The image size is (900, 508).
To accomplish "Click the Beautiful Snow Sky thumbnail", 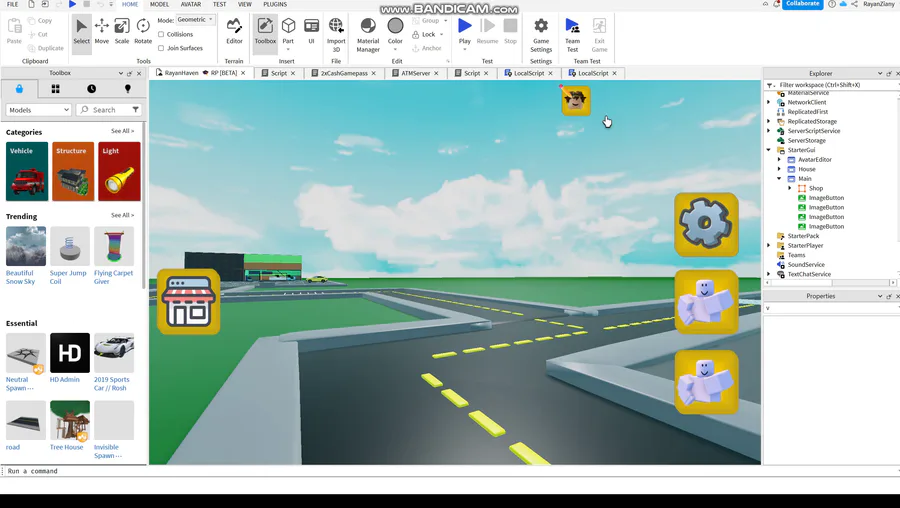I will 26,246.
